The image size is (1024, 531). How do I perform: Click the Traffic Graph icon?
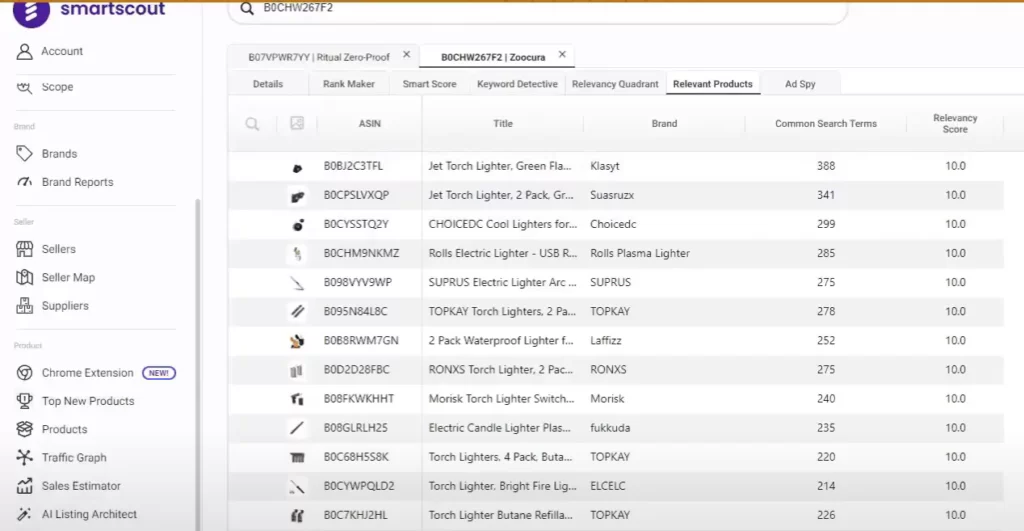[x=24, y=458]
